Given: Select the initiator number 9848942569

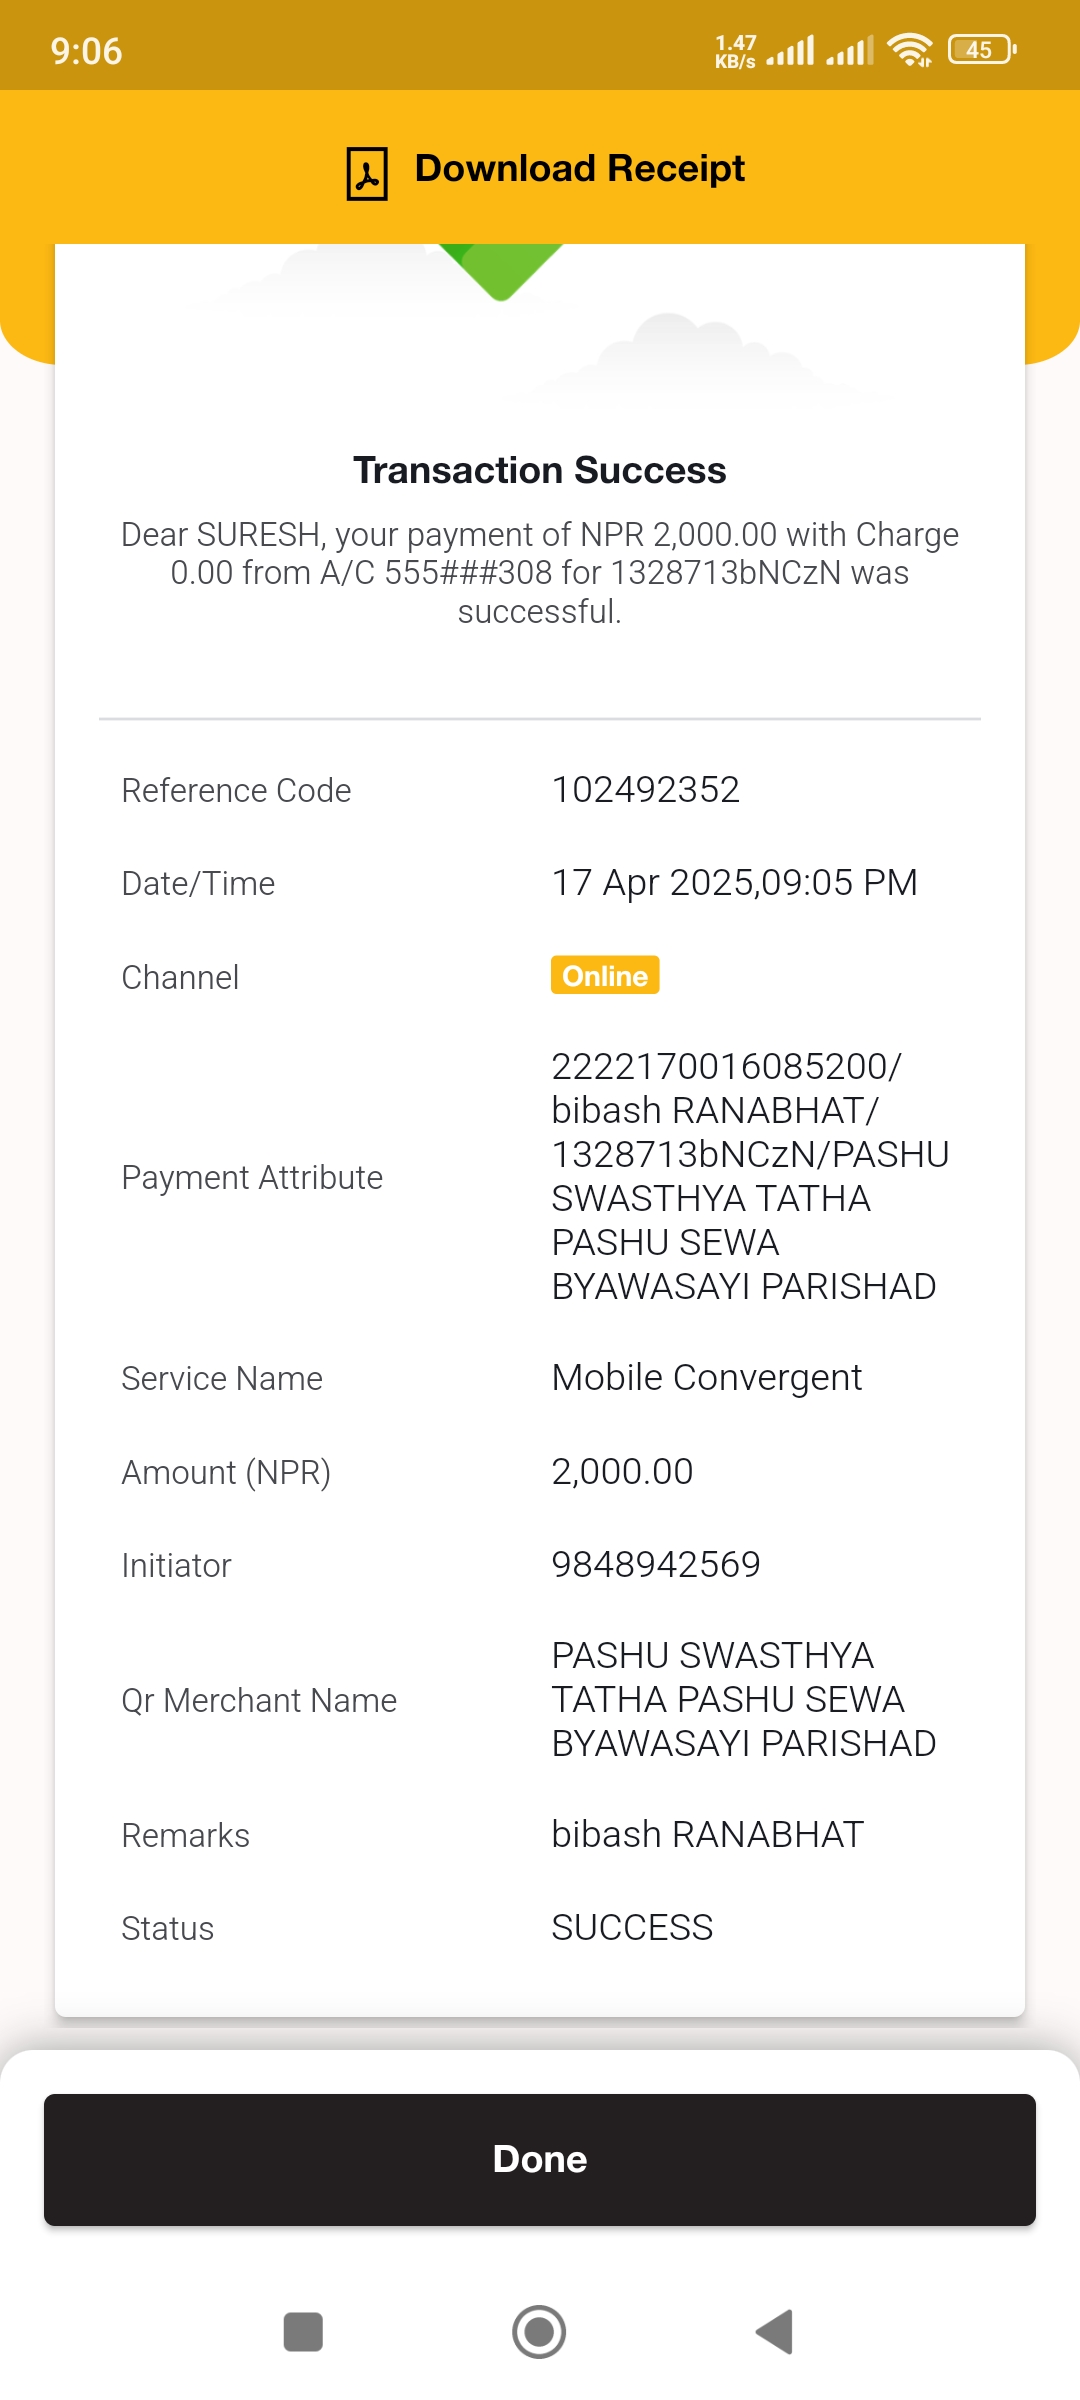Looking at the screenshot, I should click(x=656, y=1564).
